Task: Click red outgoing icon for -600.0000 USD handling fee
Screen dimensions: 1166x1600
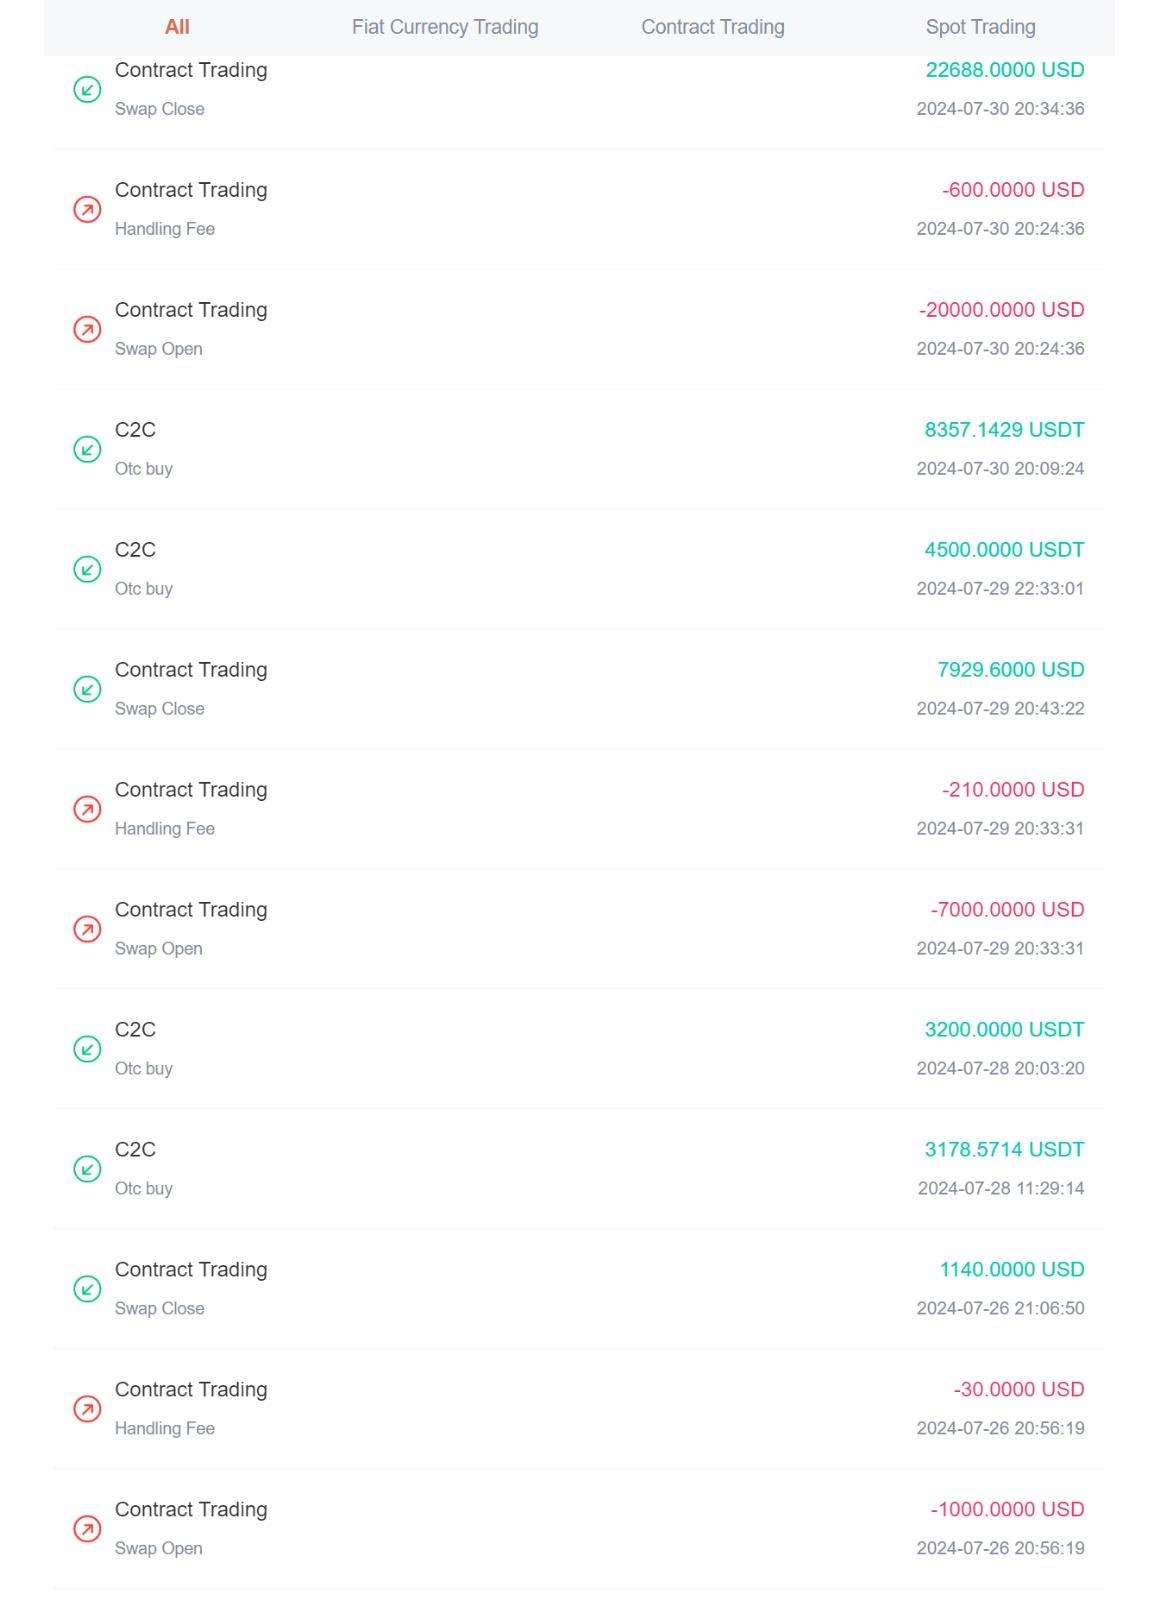Action: pos(87,209)
